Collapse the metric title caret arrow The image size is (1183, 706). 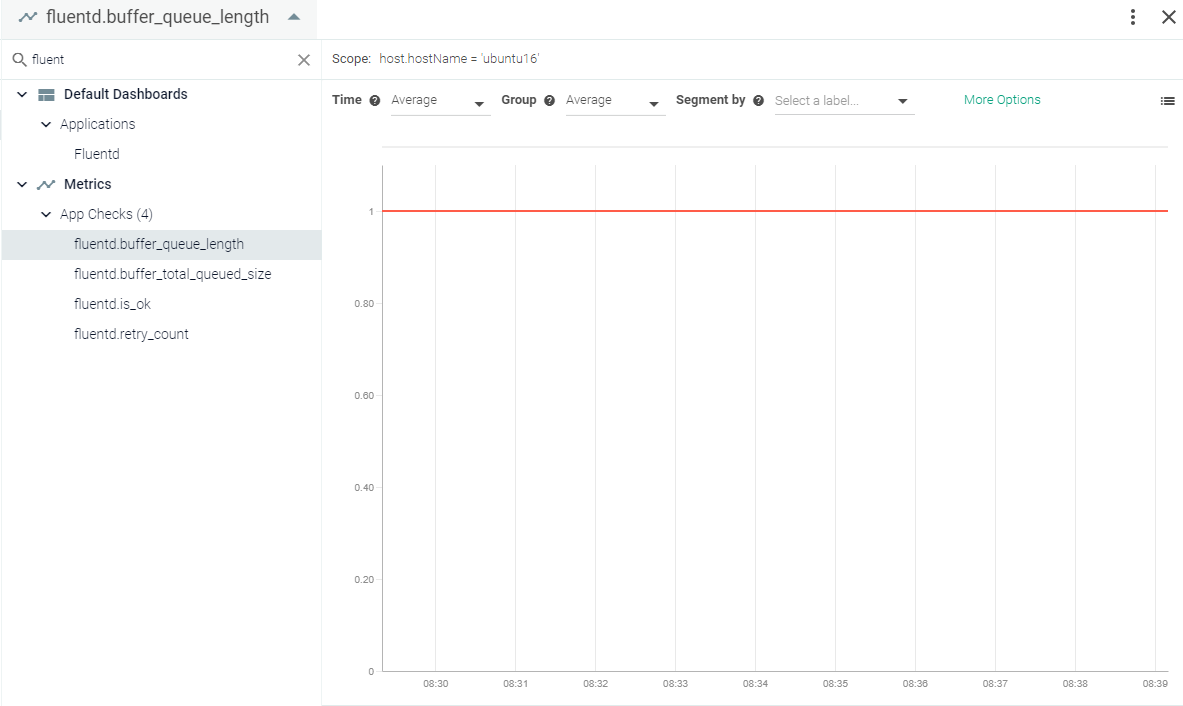tap(294, 17)
